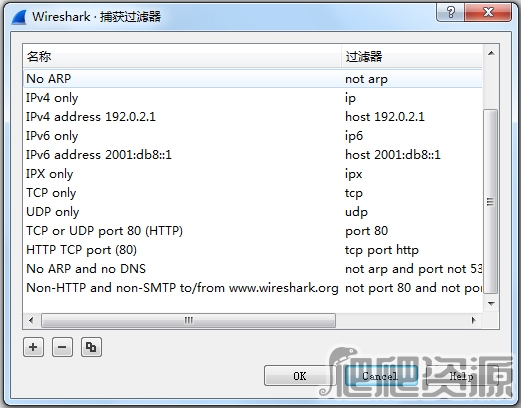Select "IPv4 address 192.0.2.1" filter name
The height and width of the screenshot is (408, 521).
tap(91, 117)
